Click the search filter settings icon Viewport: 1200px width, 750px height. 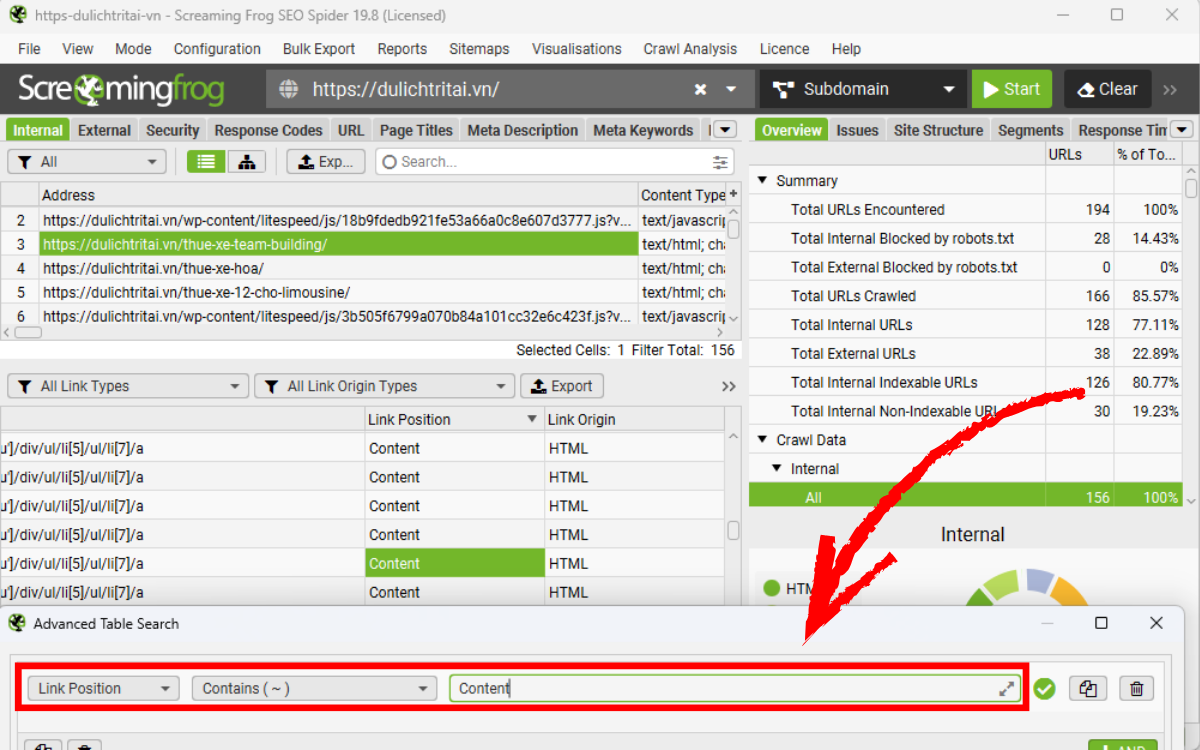[x=720, y=162]
